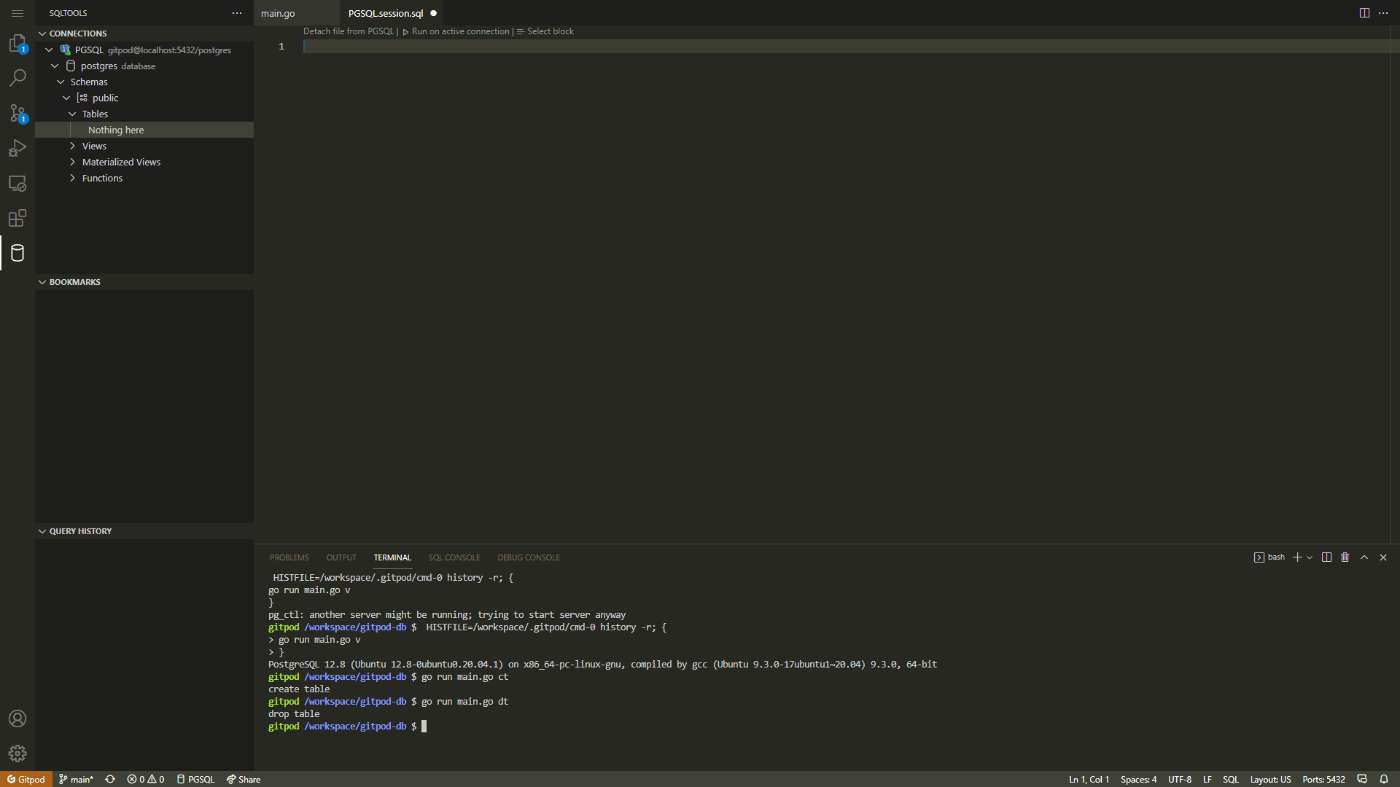The height and width of the screenshot is (787, 1400).
Task: Open the Remote Explorer view
Action: [x=17, y=183]
